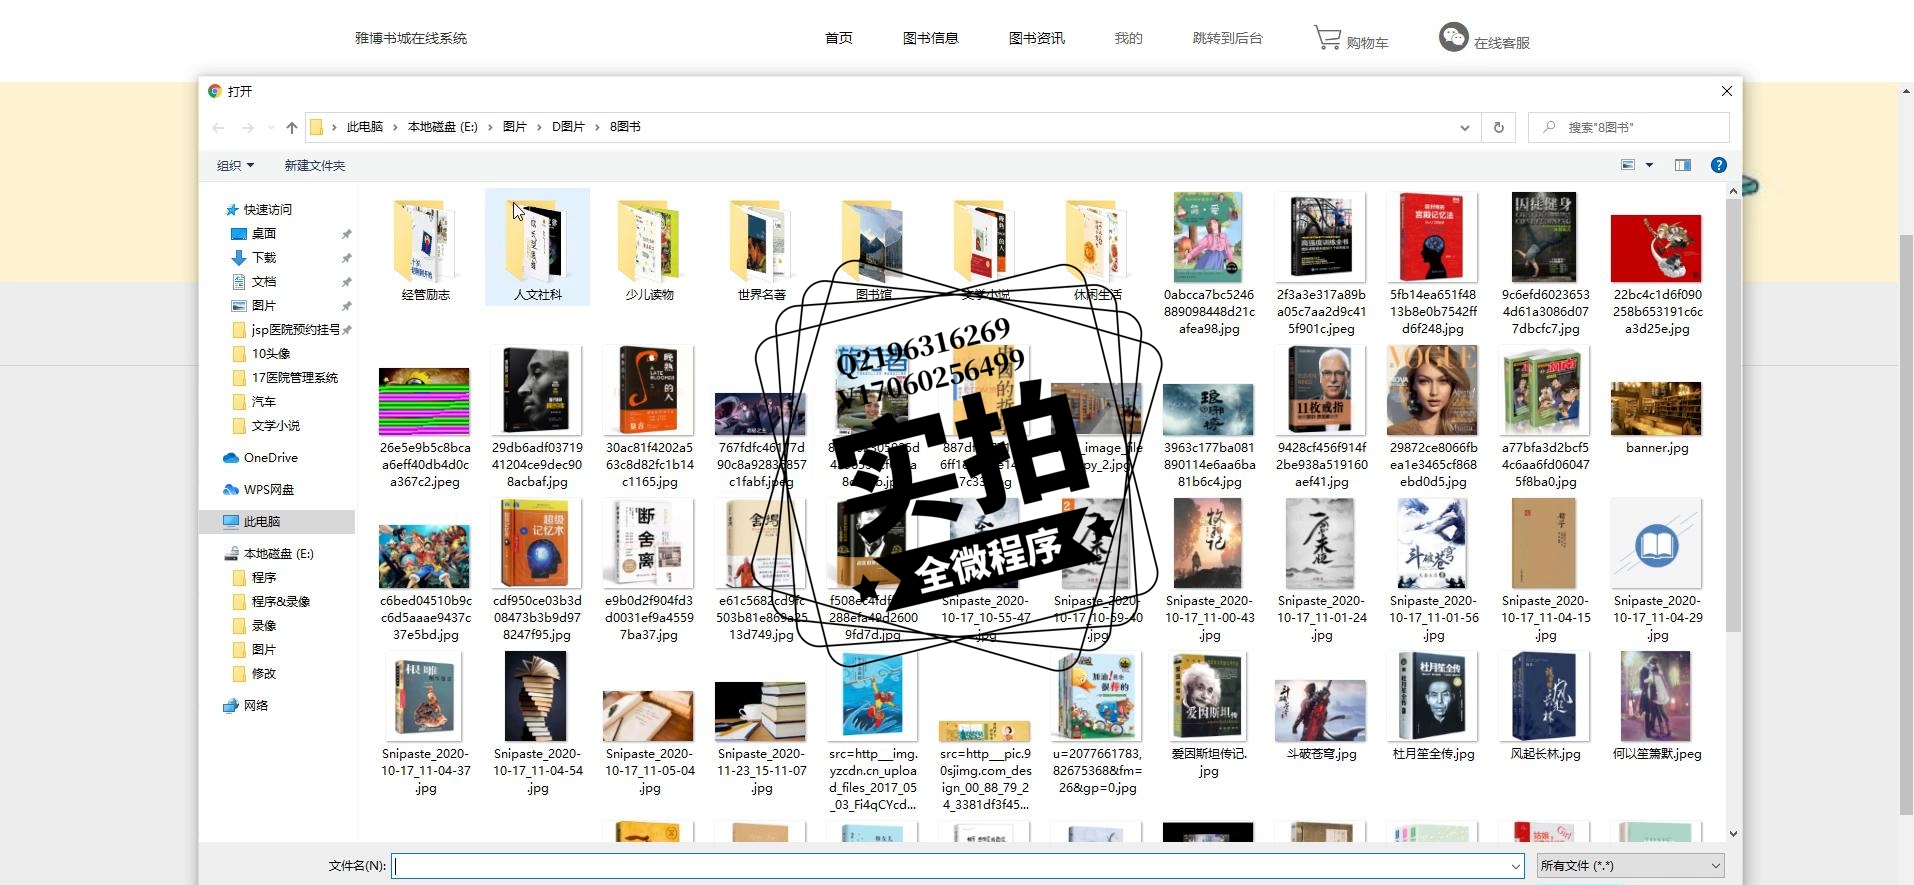Open the help question mark icon

pos(1718,165)
